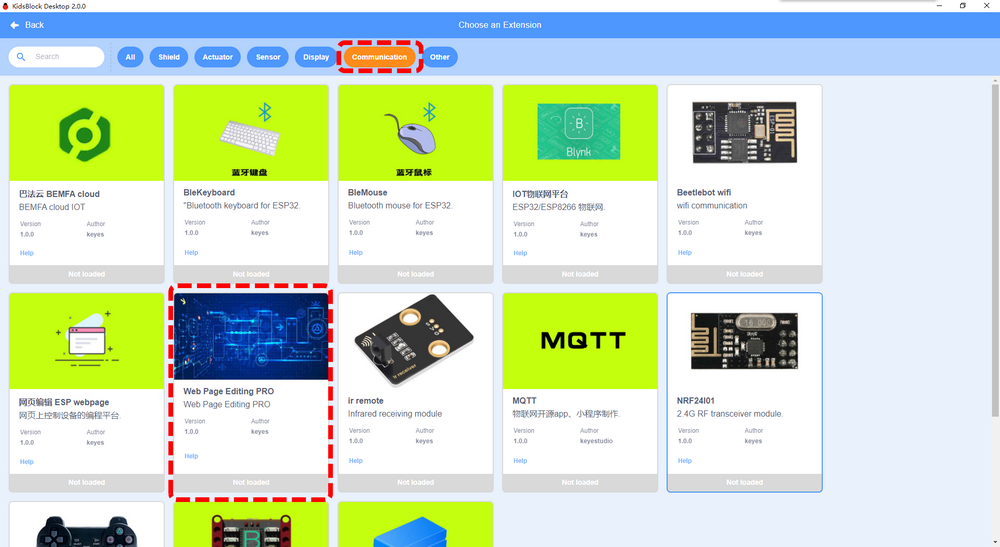Load Web Page Editing PRO extension
Viewport: 1000px width, 547px height.
tap(251, 483)
